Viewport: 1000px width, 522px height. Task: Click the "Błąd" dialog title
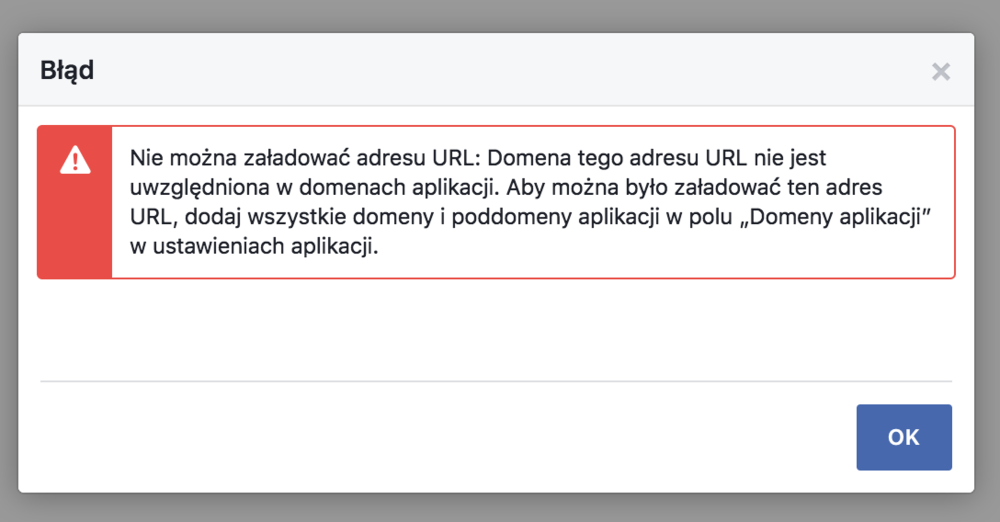(x=67, y=70)
